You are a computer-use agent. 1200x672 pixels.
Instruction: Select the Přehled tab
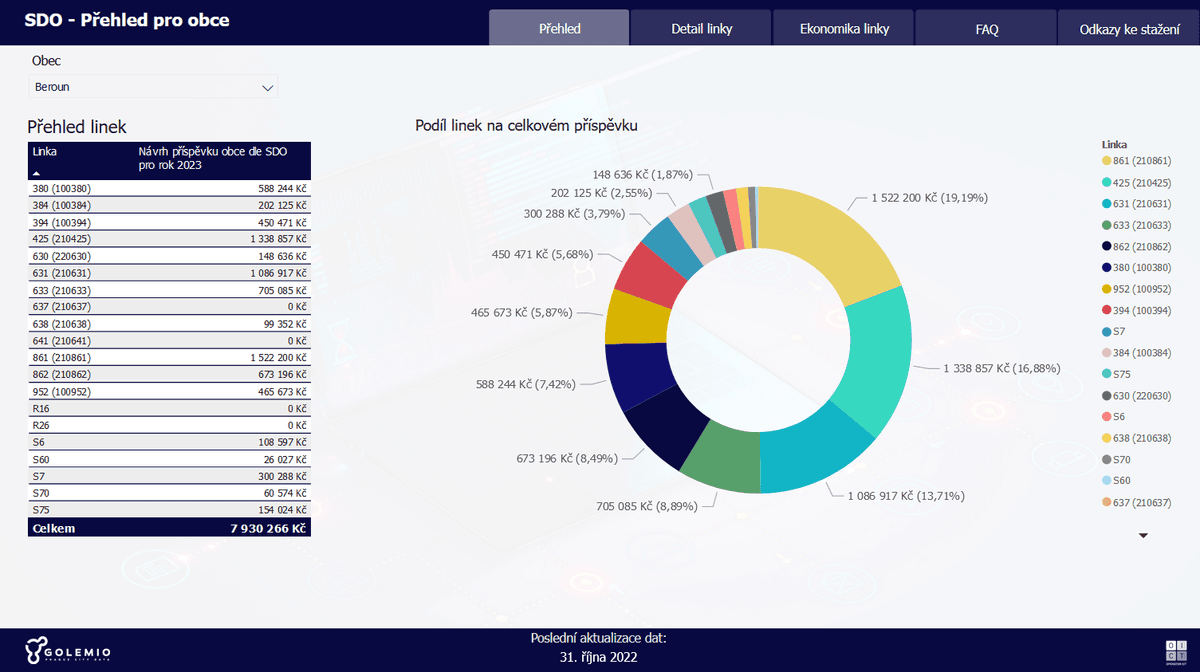coord(559,29)
